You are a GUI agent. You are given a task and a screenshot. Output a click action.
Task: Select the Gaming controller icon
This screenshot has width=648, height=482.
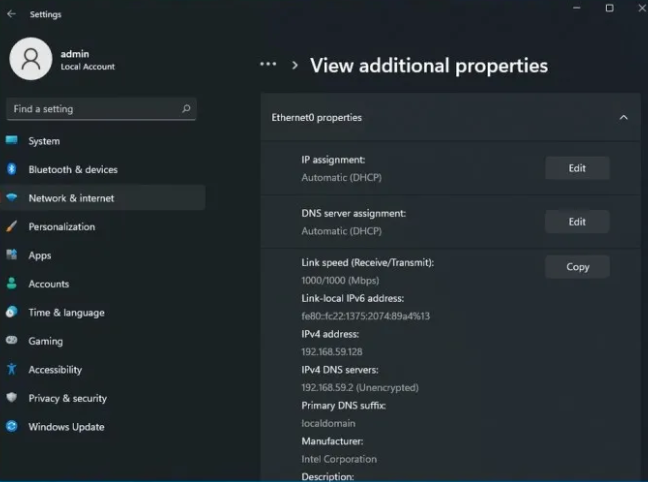tap(12, 341)
